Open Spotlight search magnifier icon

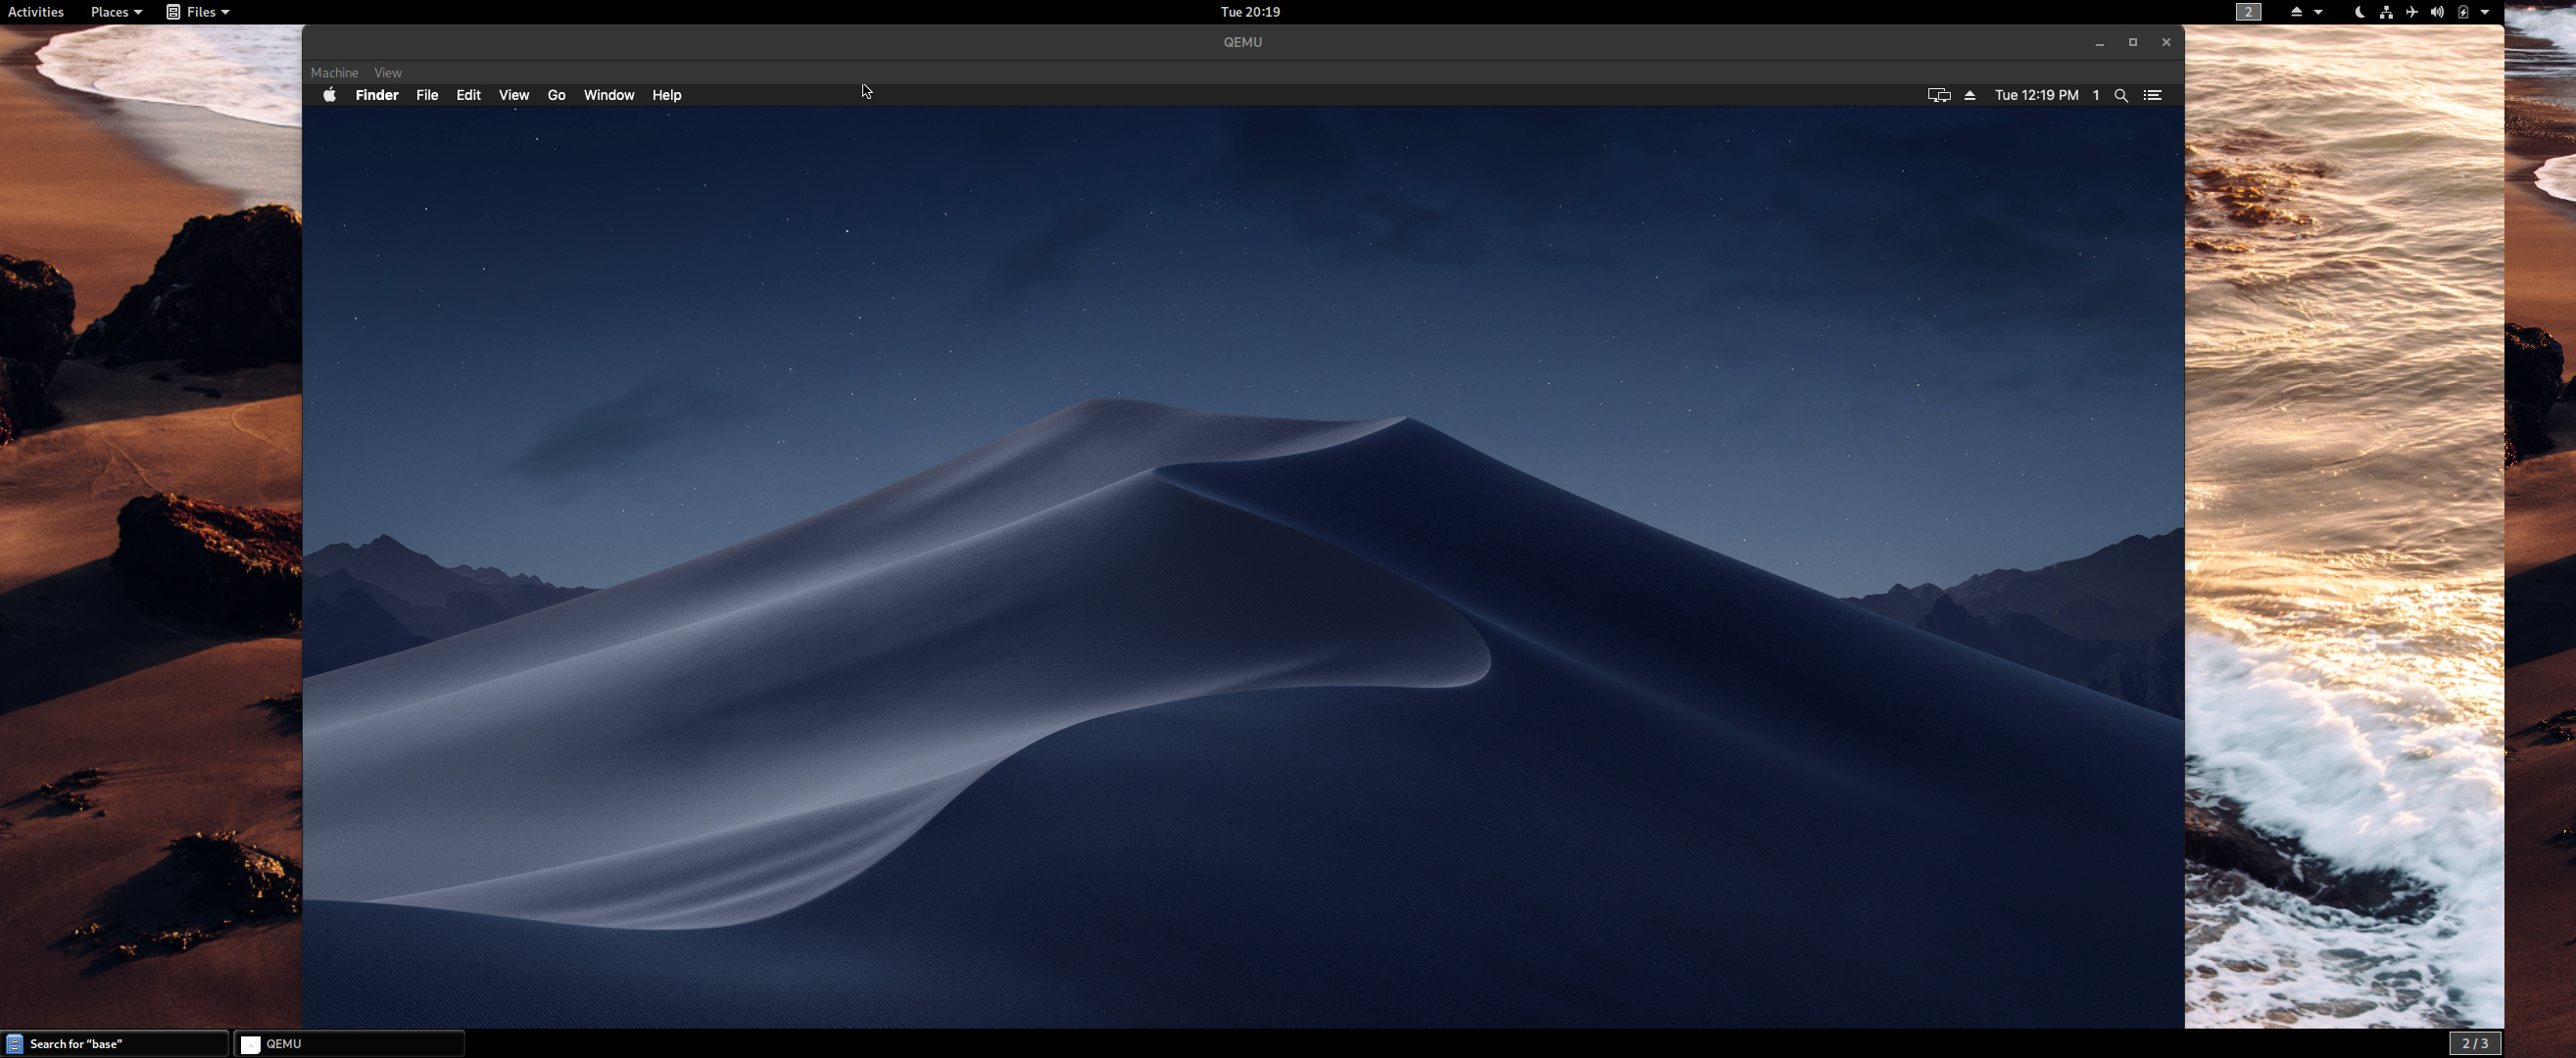coord(2121,95)
